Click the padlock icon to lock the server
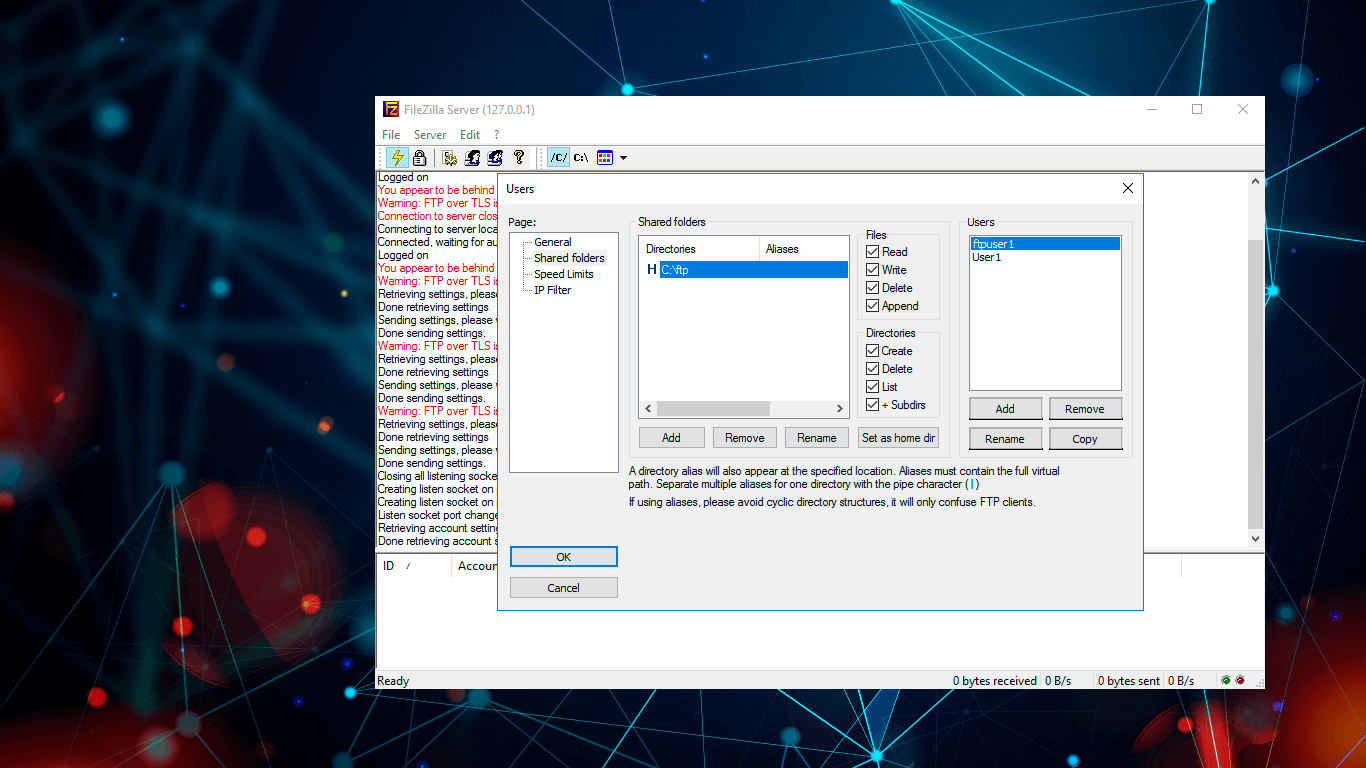Screen dimensions: 1366x768 pos(420,157)
